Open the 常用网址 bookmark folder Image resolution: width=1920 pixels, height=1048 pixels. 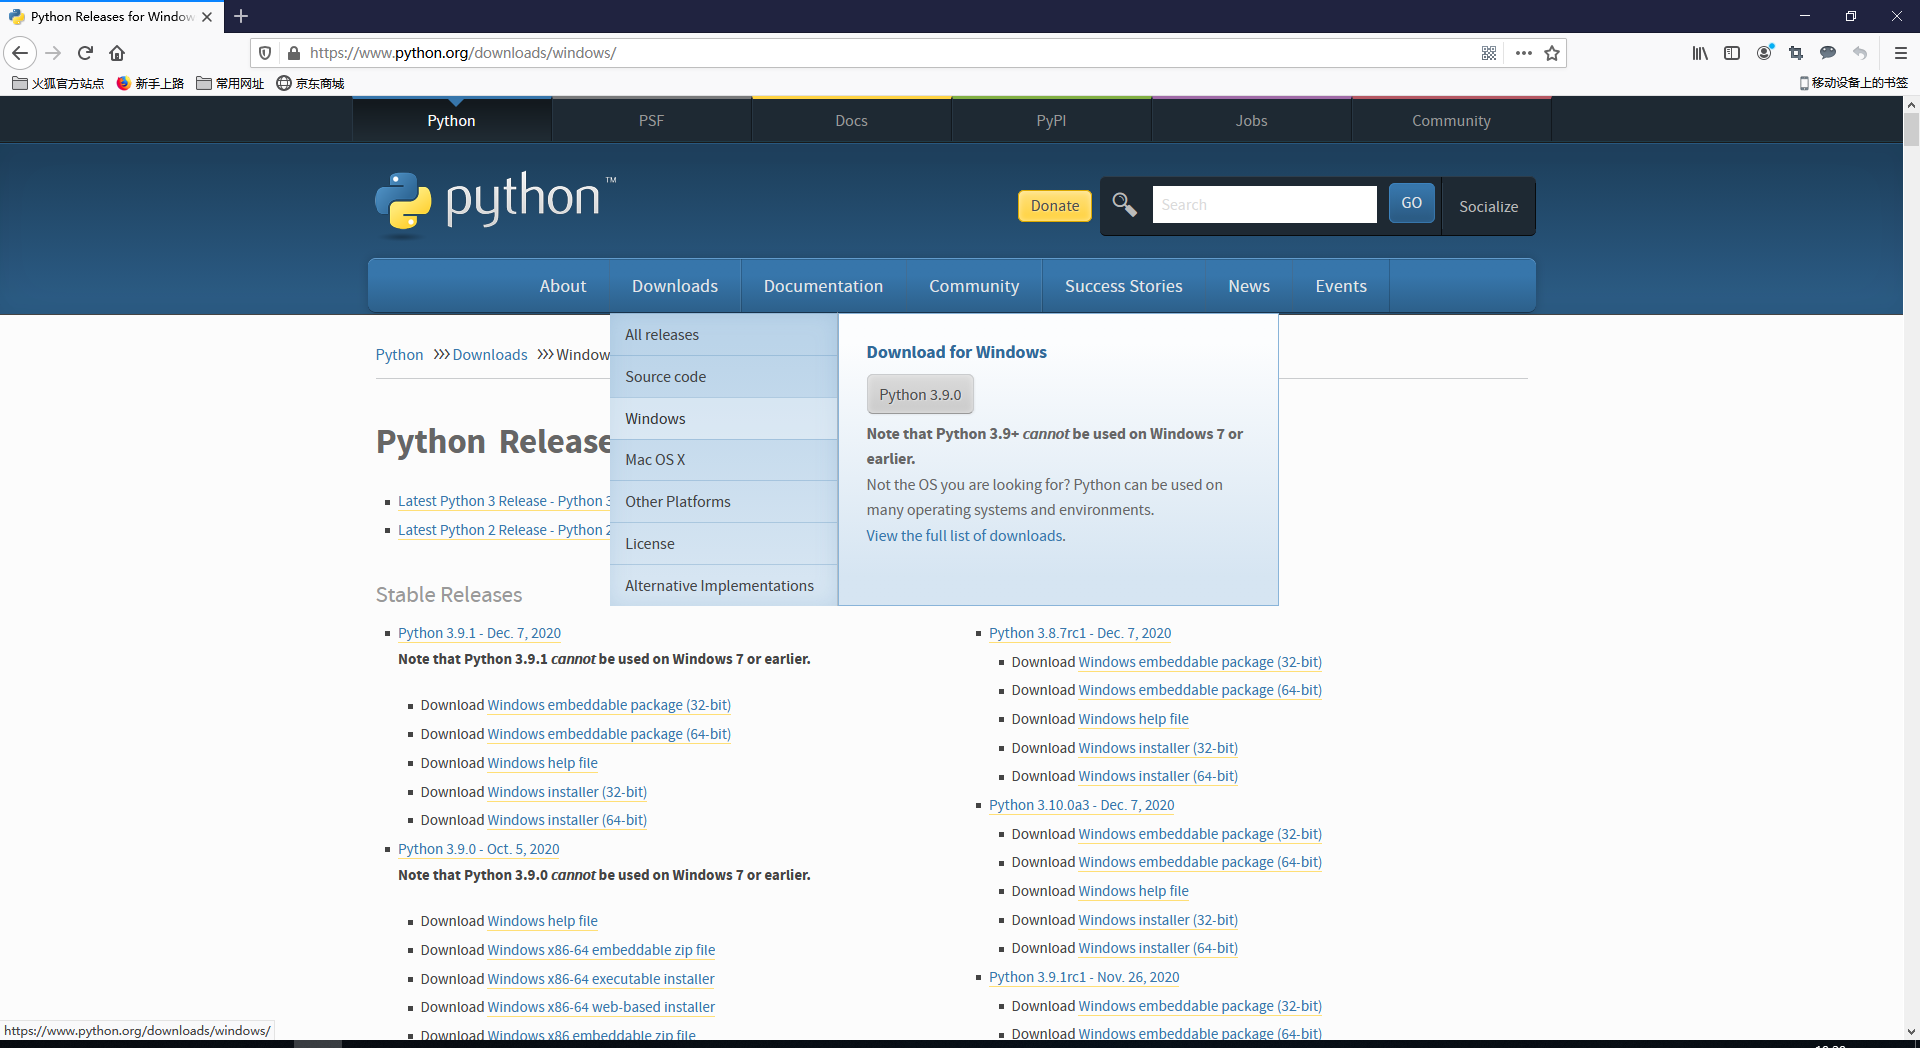pos(230,83)
